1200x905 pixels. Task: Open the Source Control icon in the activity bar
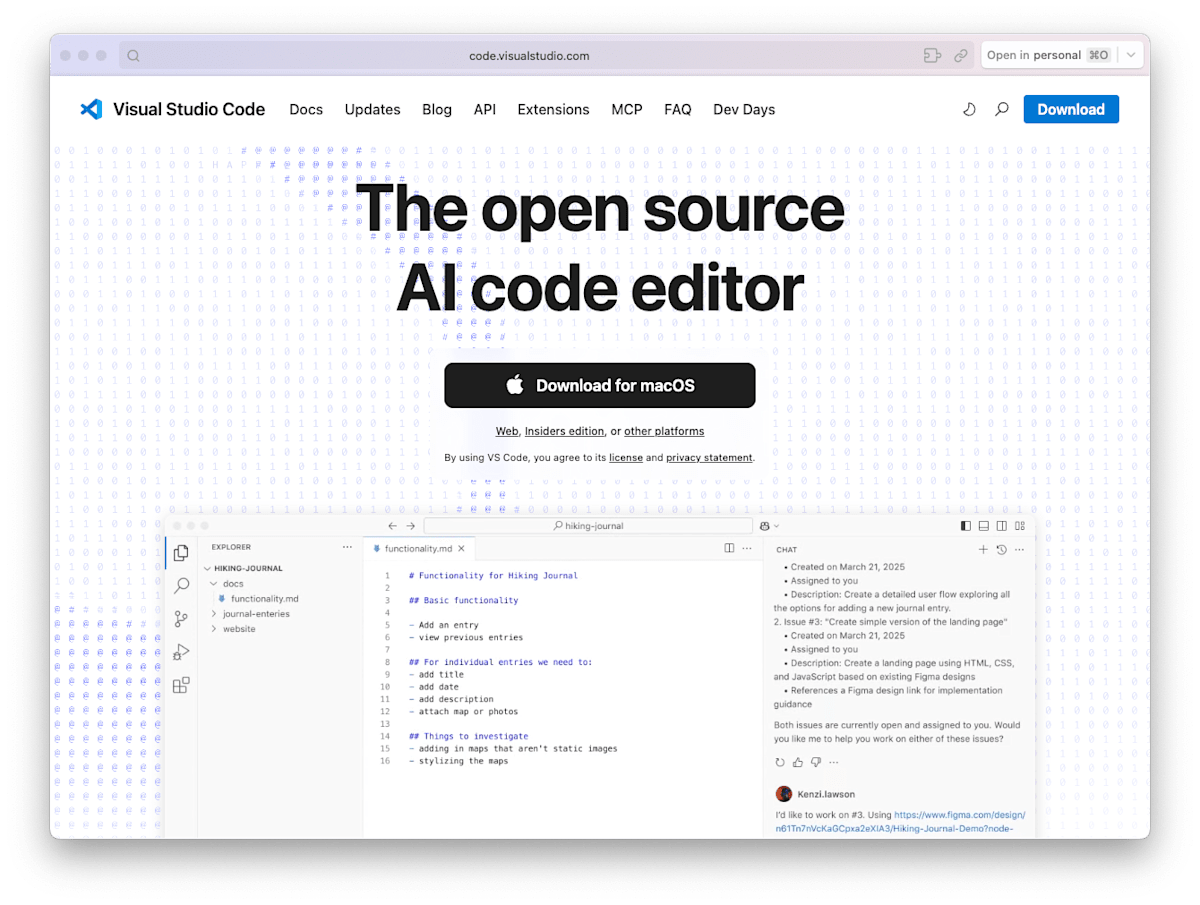181,619
